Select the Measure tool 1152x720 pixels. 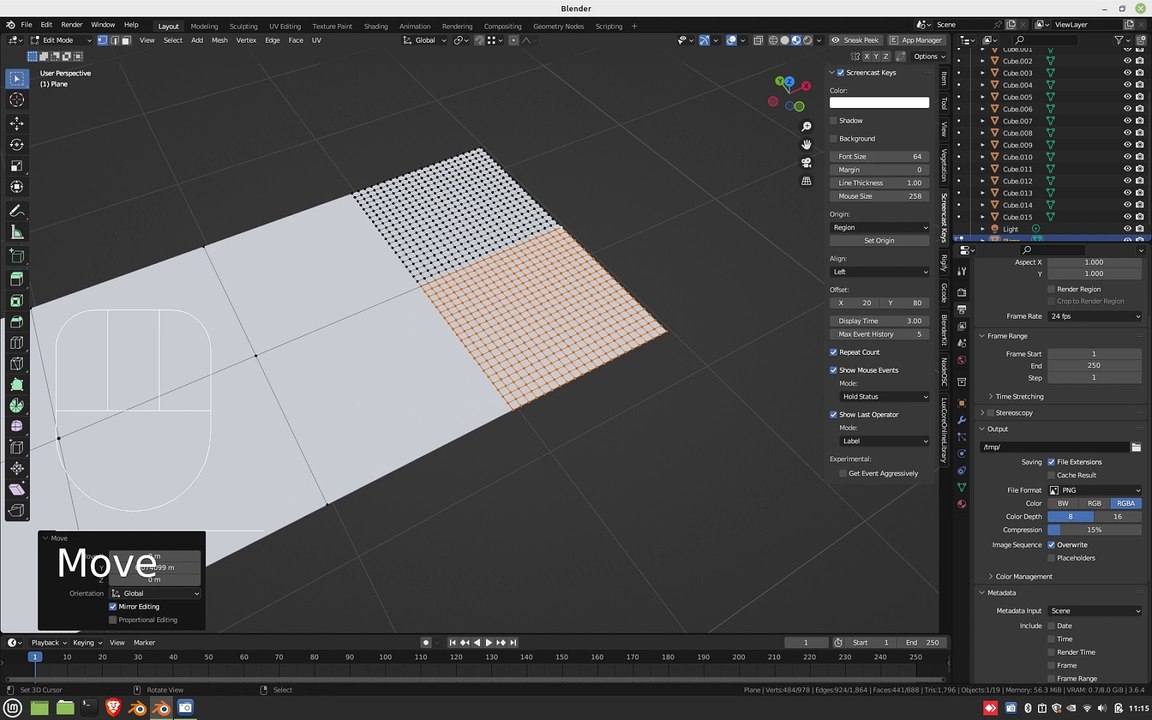(17, 233)
